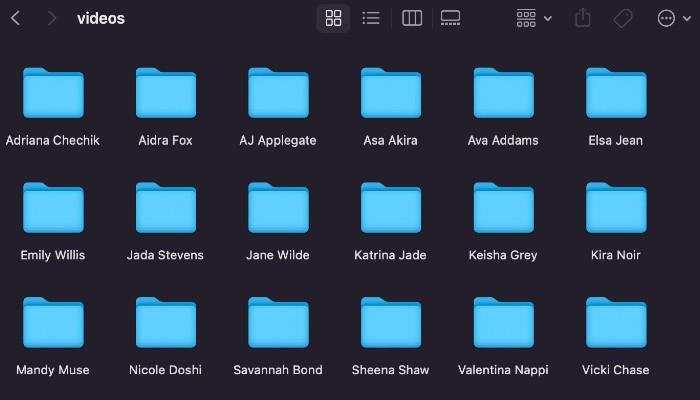
Task: Click the 'videos' window title
Action: tap(101, 18)
